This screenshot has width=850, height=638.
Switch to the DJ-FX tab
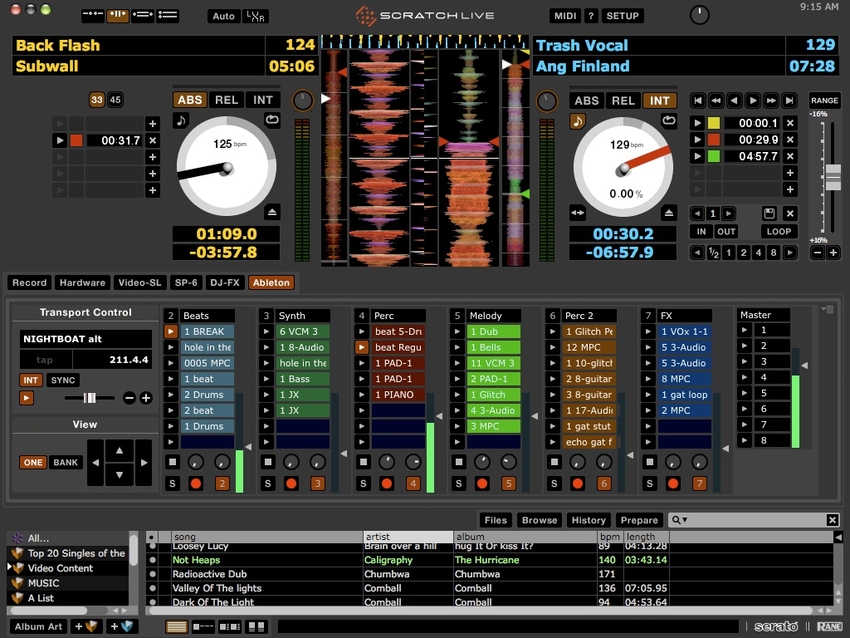click(227, 282)
